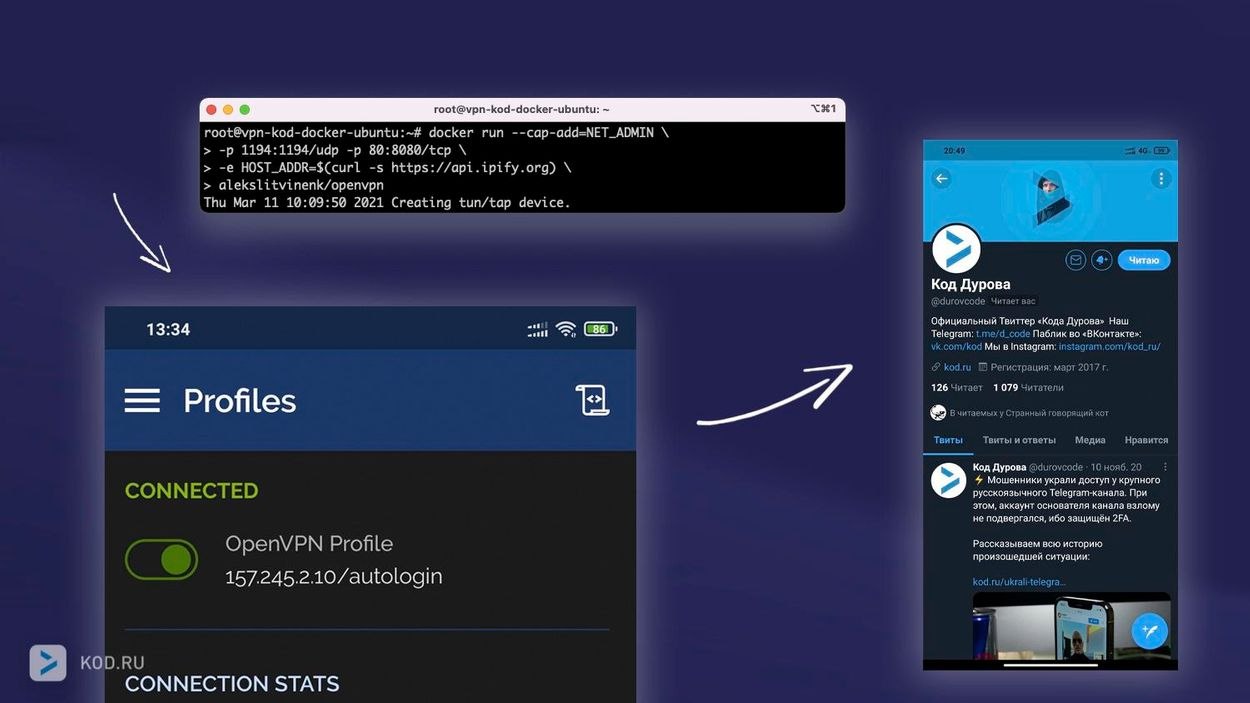This screenshot has height=703, width=1250.
Task: Tap the battery 86 indicator in status bar
Action: click(x=601, y=329)
